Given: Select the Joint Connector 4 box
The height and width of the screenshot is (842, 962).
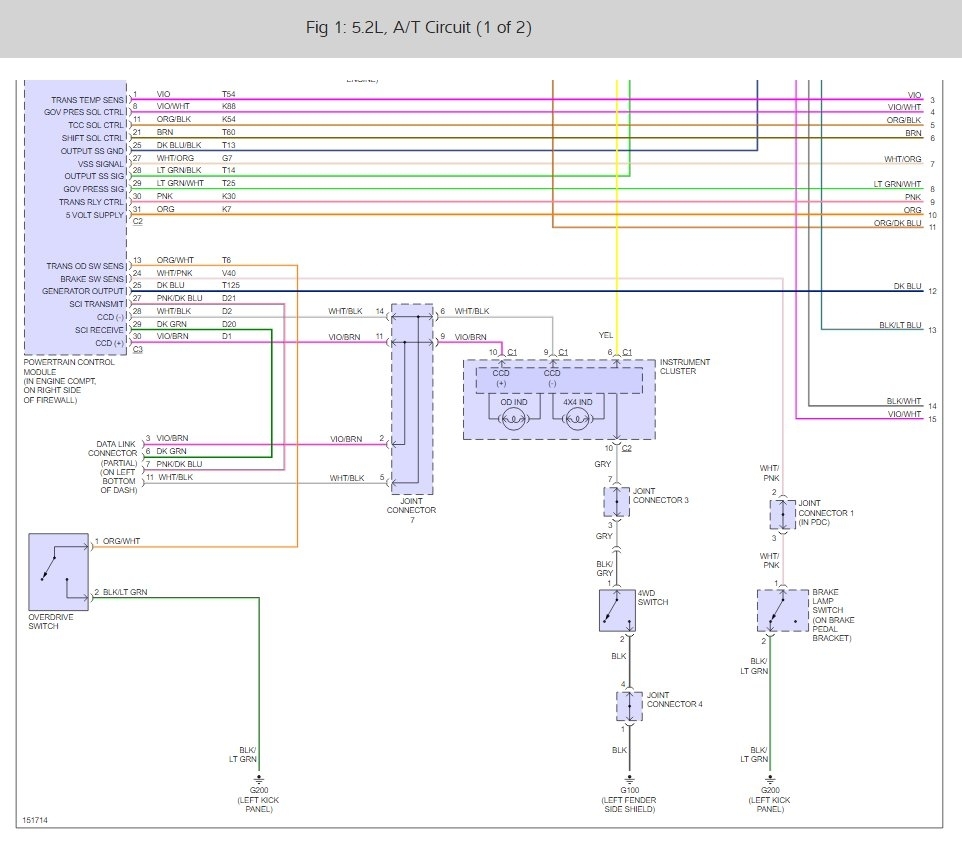Looking at the screenshot, I should (629, 706).
